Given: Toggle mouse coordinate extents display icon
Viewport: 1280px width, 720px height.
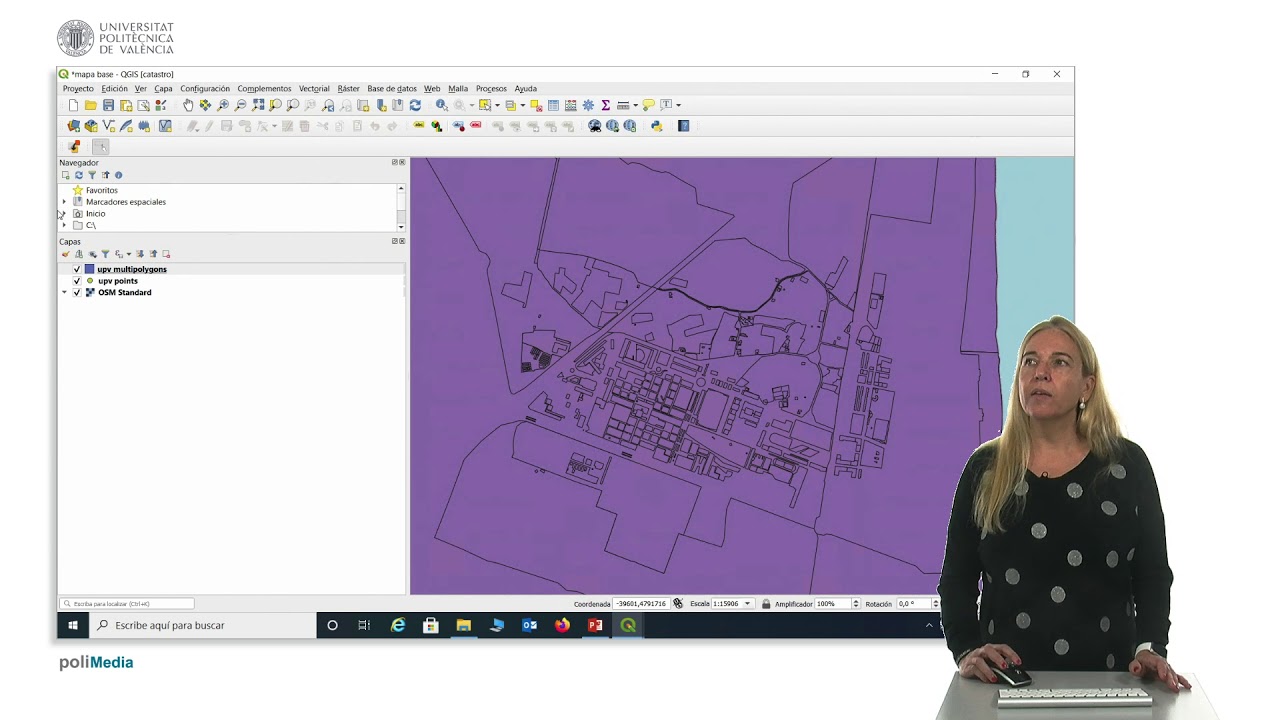Looking at the screenshot, I should click(x=678, y=604).
